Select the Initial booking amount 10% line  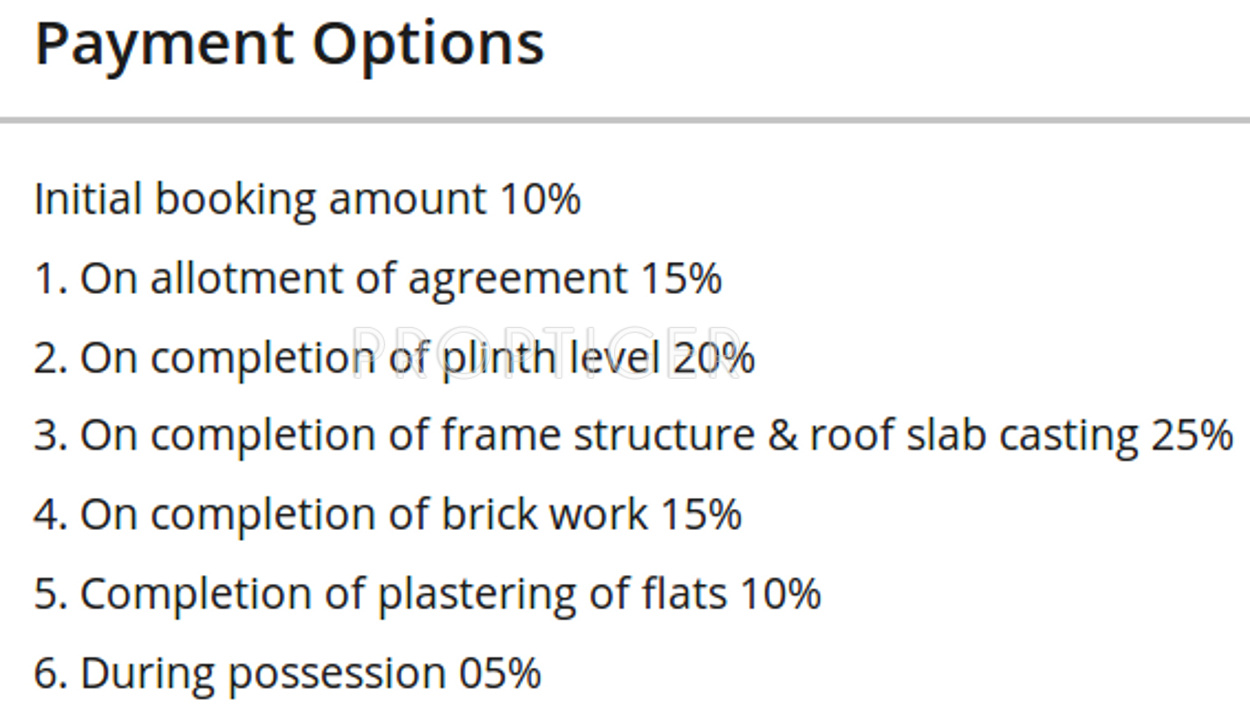pyautogui.click(x=308, y=199)
